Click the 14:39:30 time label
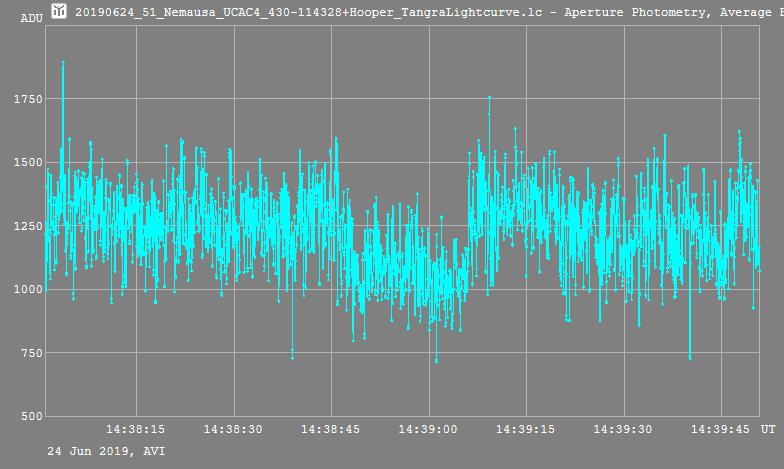784x469 pixels. coord(623,430)
